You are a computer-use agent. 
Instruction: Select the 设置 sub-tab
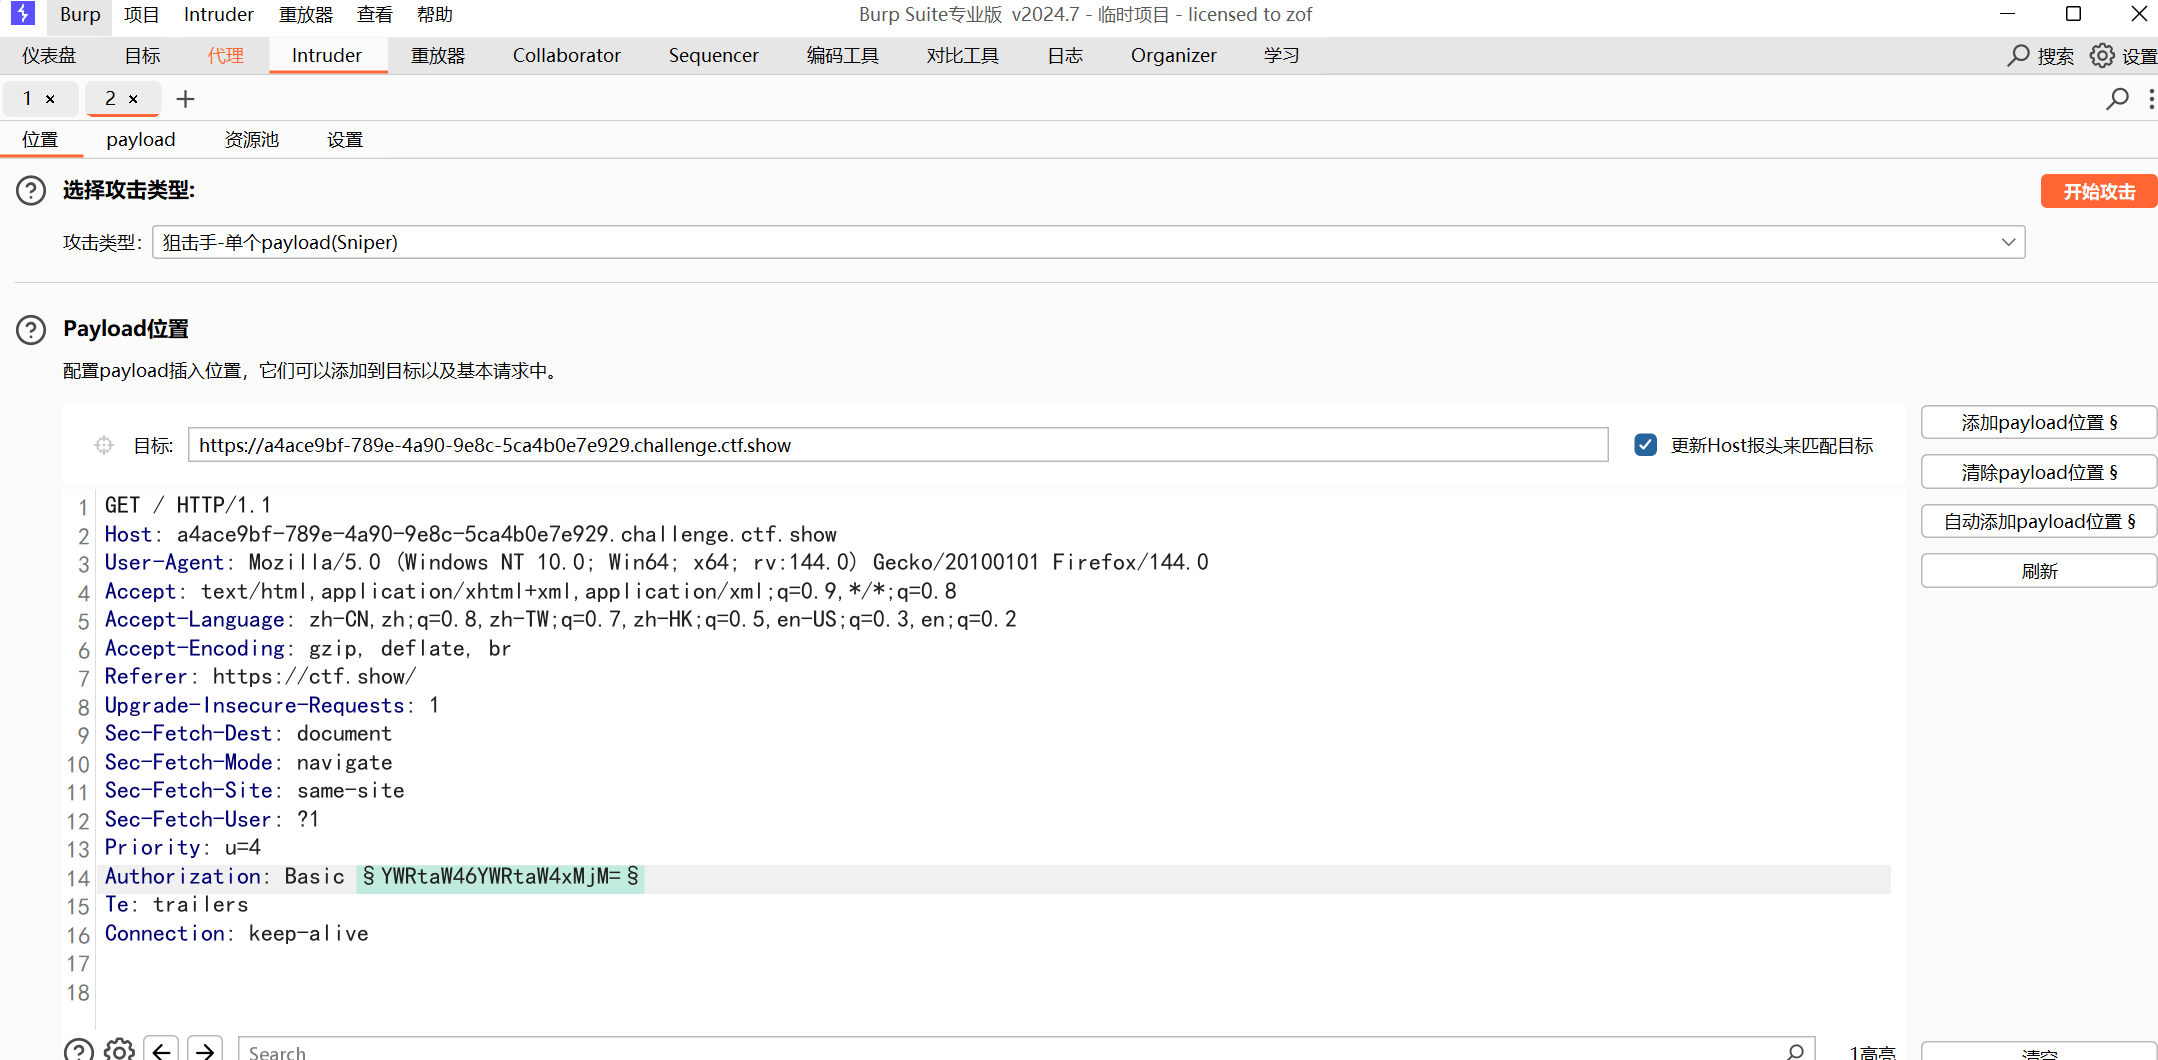tap(345, 140)
